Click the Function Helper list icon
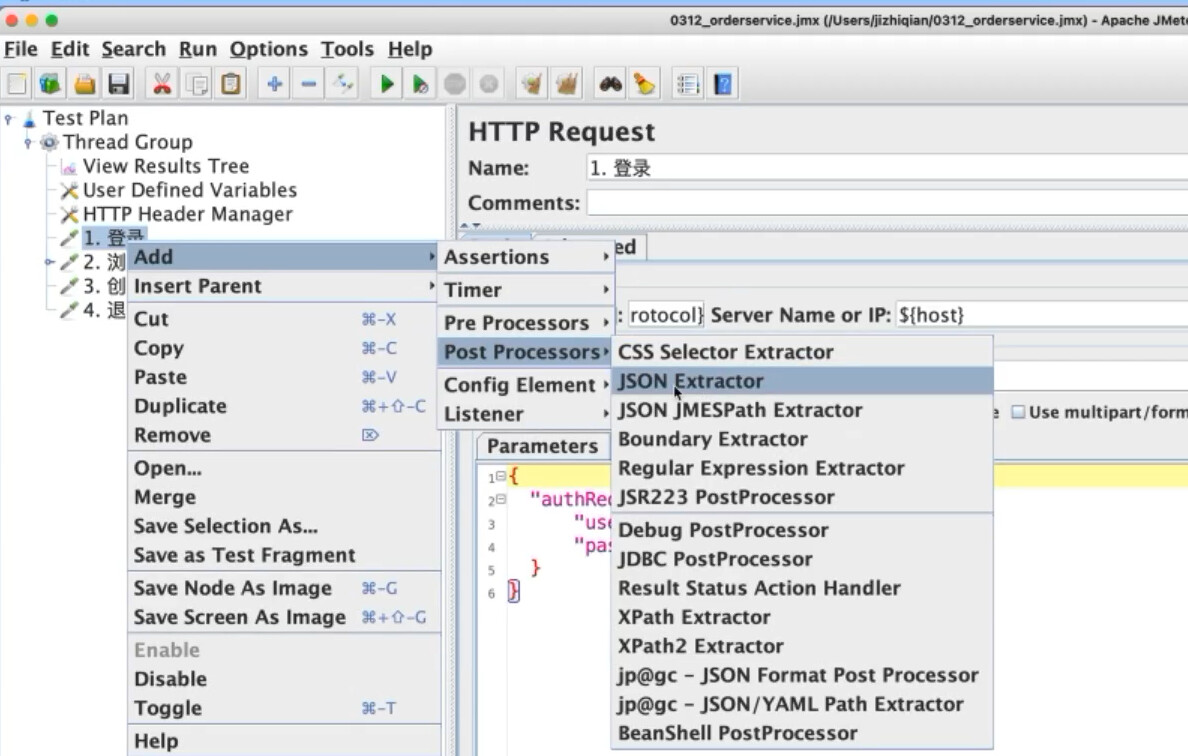Image resolution: width=1188 pixels, height=756 pixels. (688, 83)
